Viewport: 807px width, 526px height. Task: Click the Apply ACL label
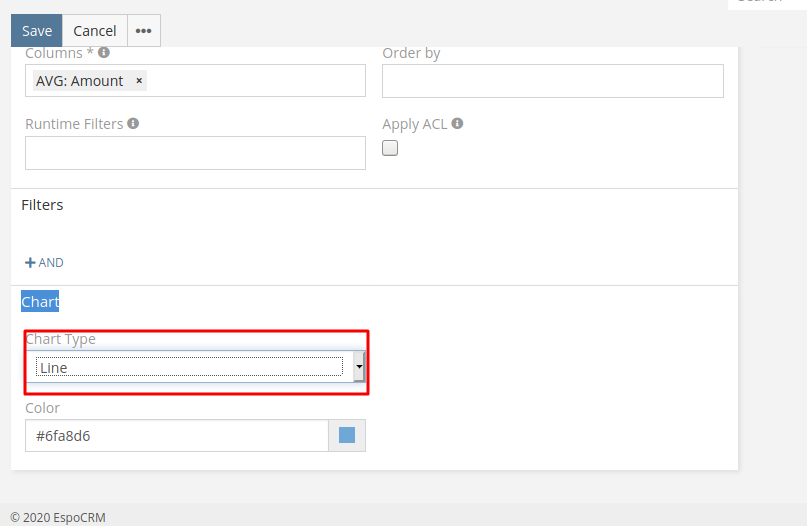click(414, 124)
